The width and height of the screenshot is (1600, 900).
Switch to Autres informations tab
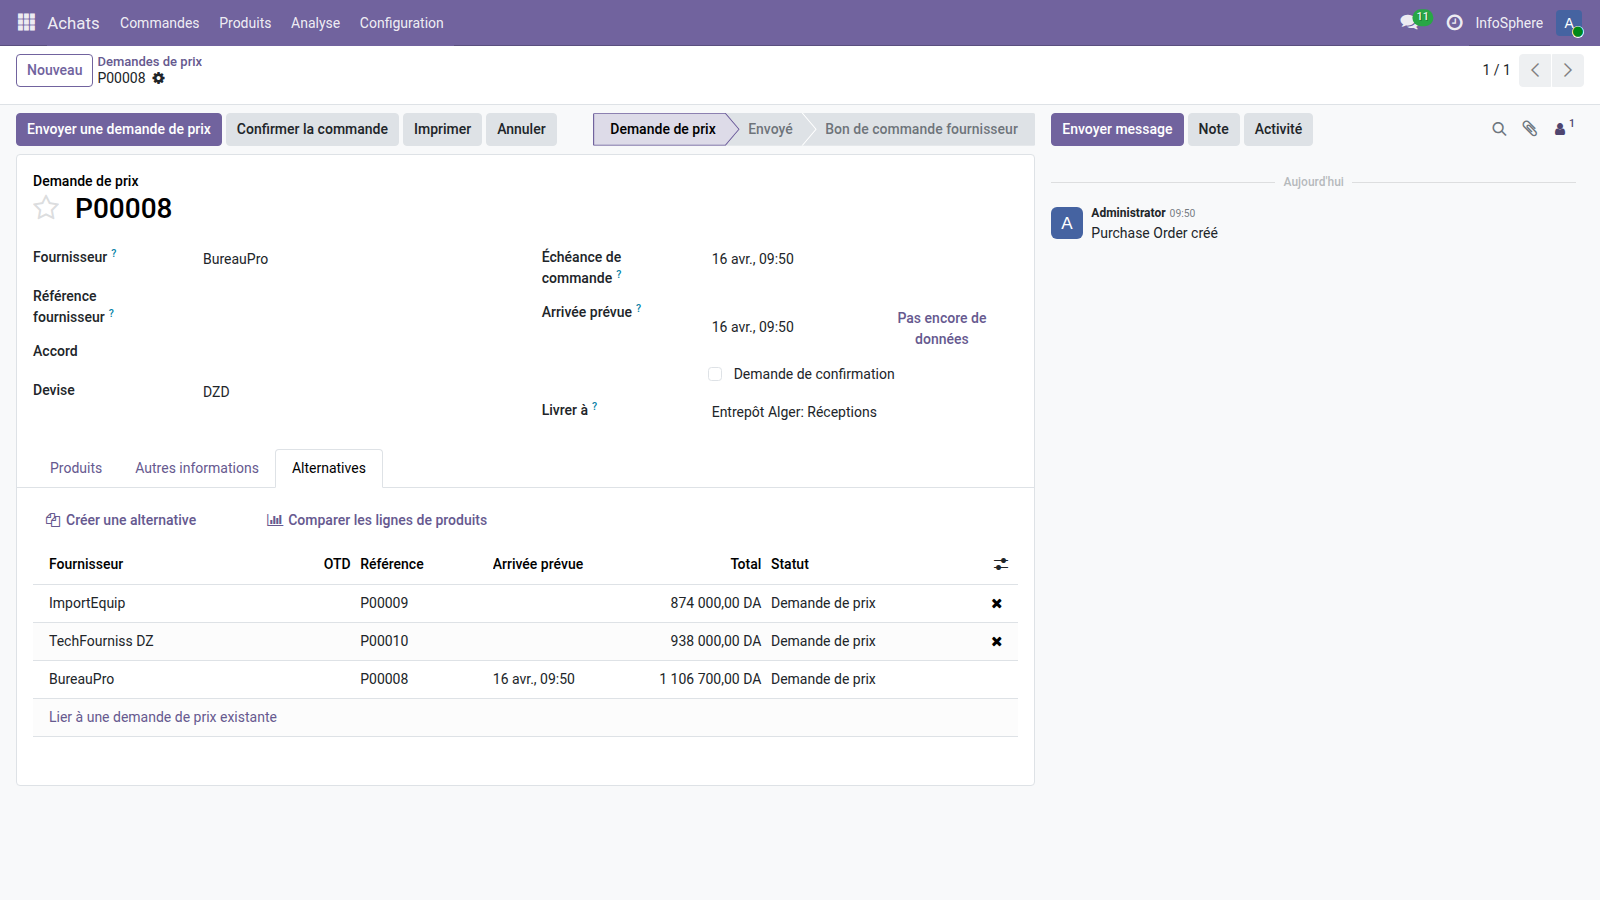[197, 468]
